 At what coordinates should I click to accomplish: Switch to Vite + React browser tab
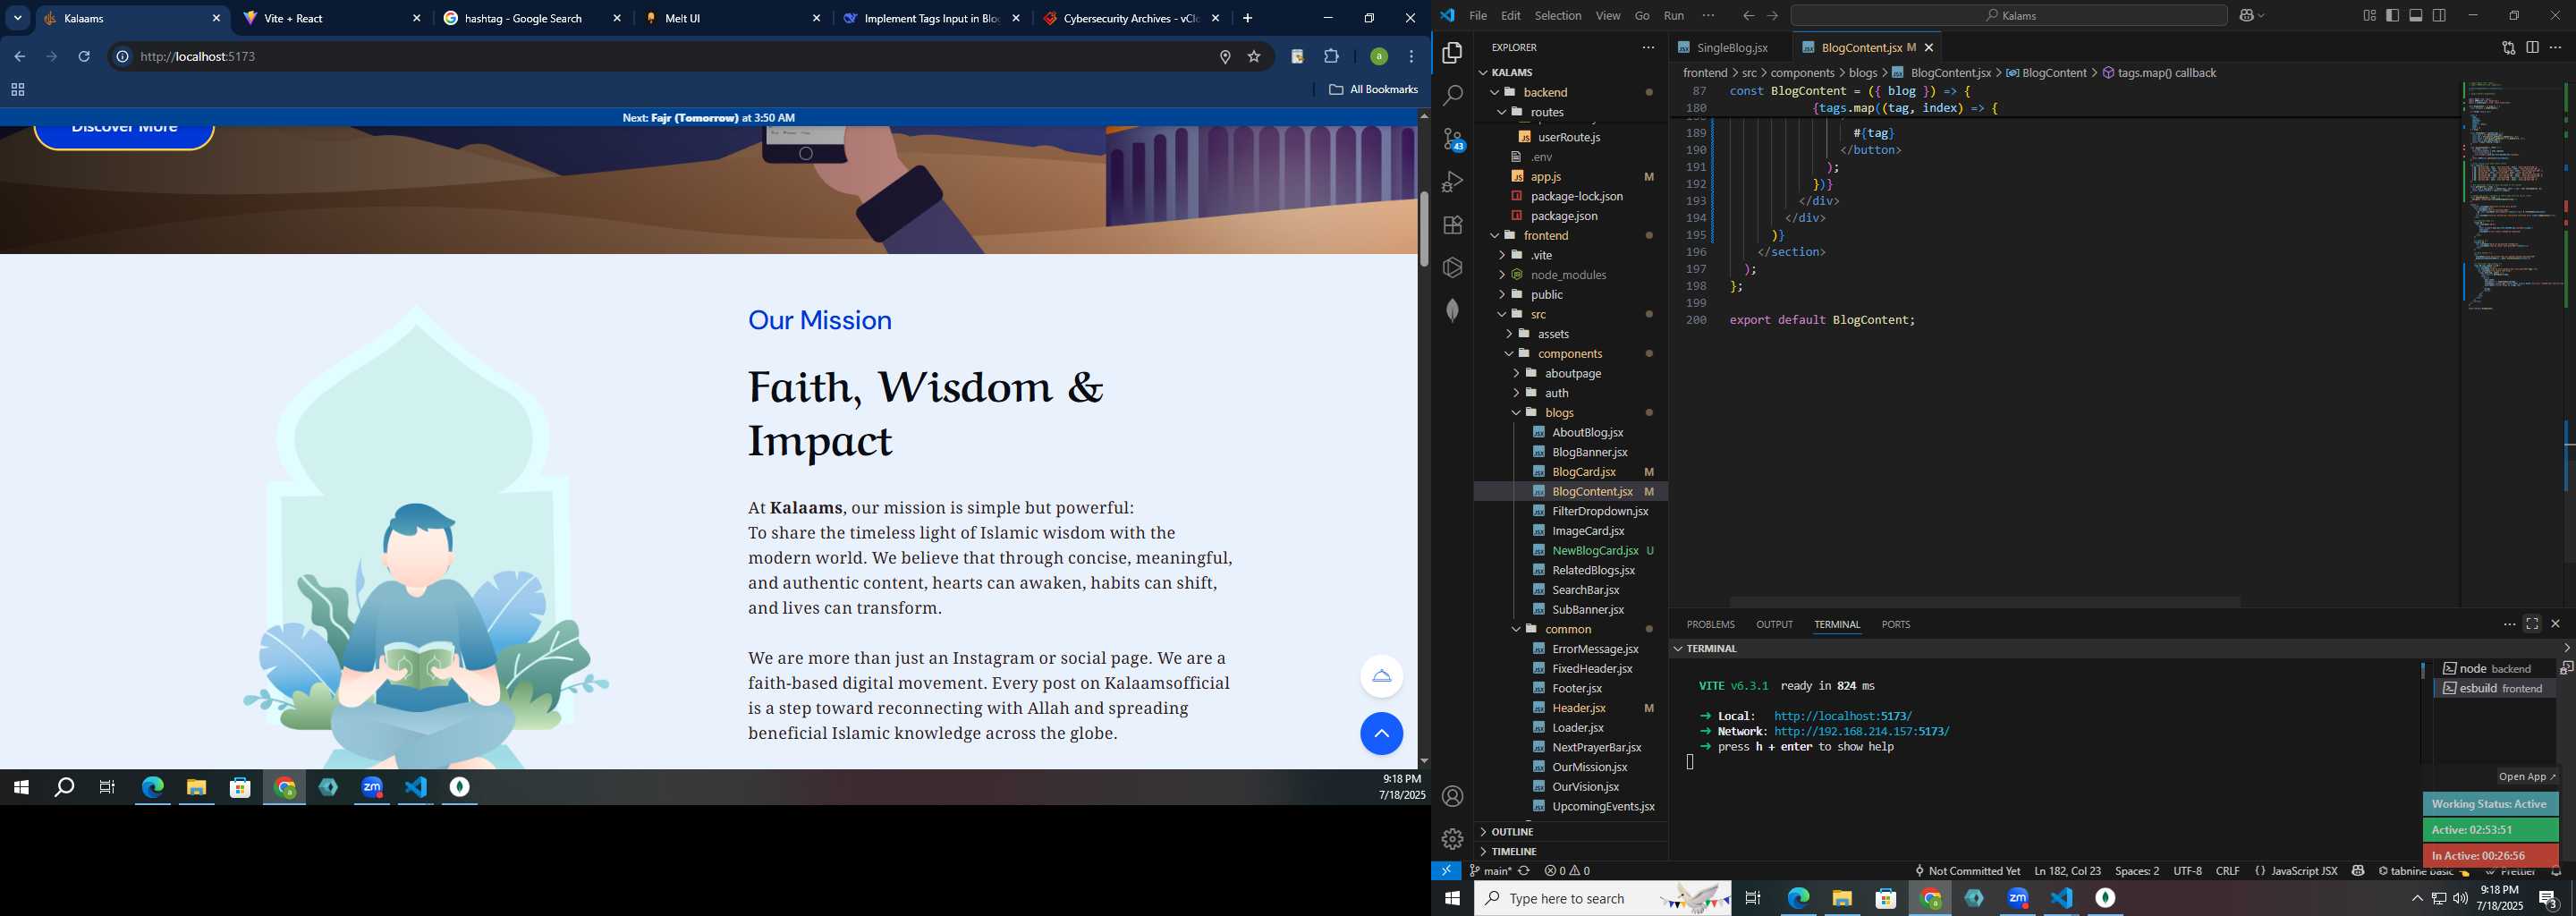point(332,18)
